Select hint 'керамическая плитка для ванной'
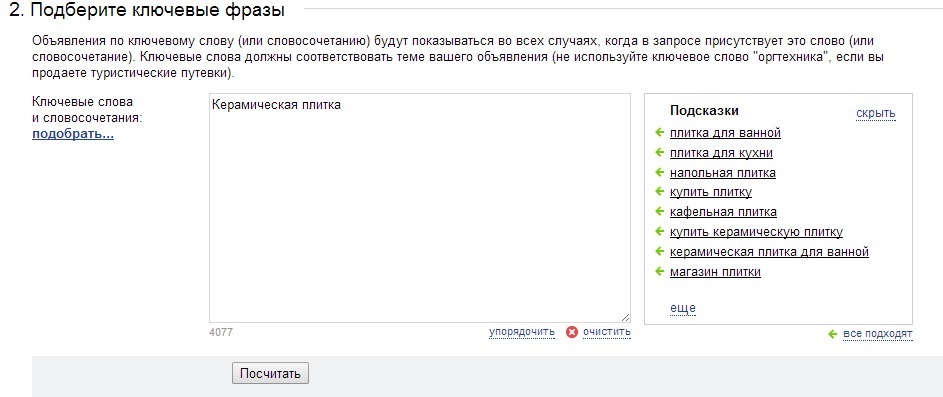Image resolution: width=943 pixels, height=397 pixels. click(x=769, y=251)
